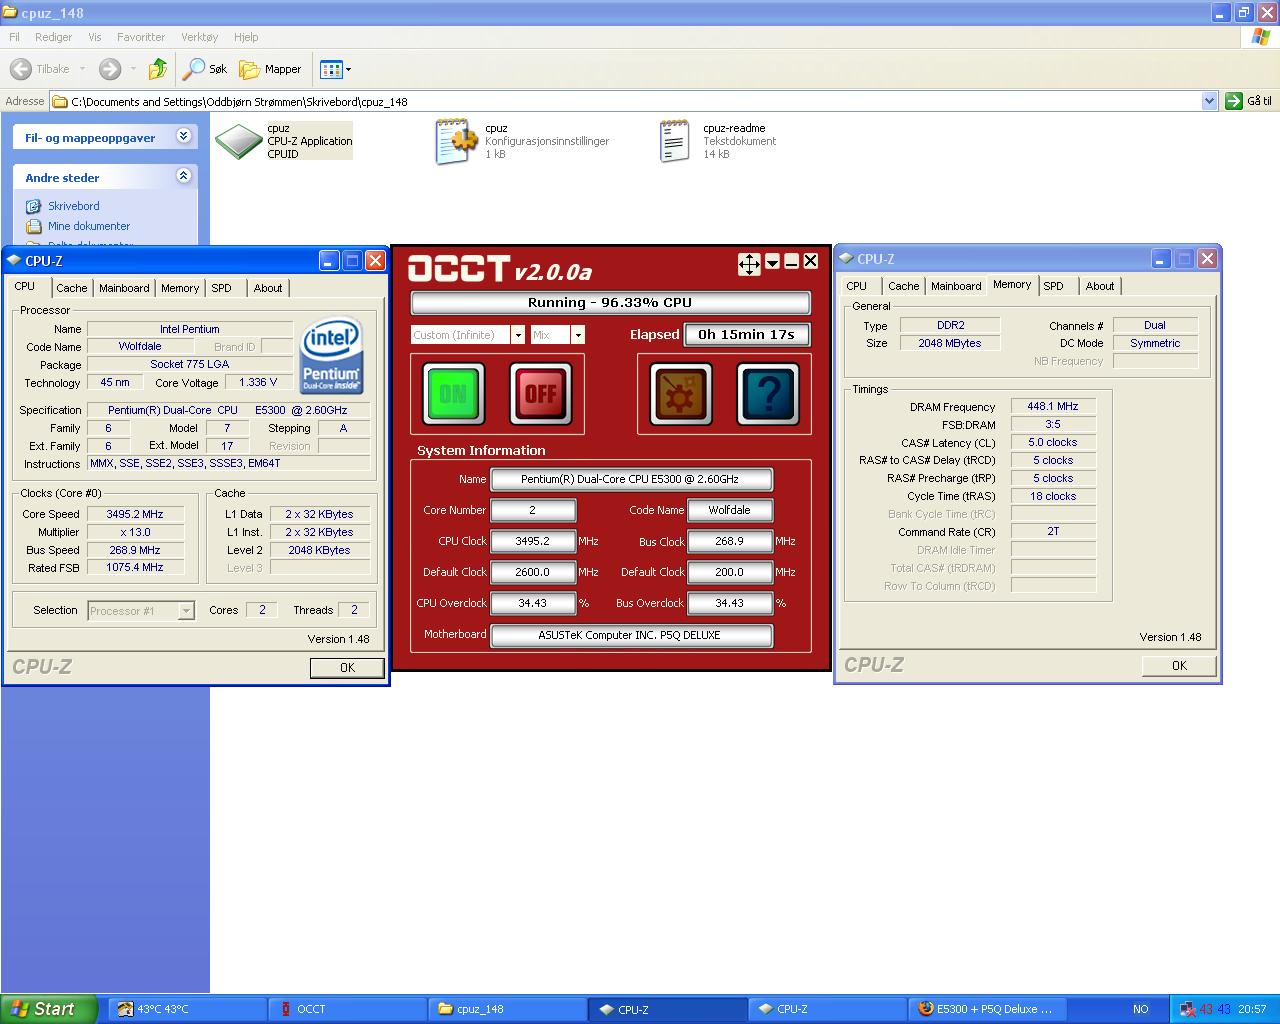The image size is (1280, 1024).
Task: Switch to Memory tab in left CPU-Z window
Action: [180, 288]
